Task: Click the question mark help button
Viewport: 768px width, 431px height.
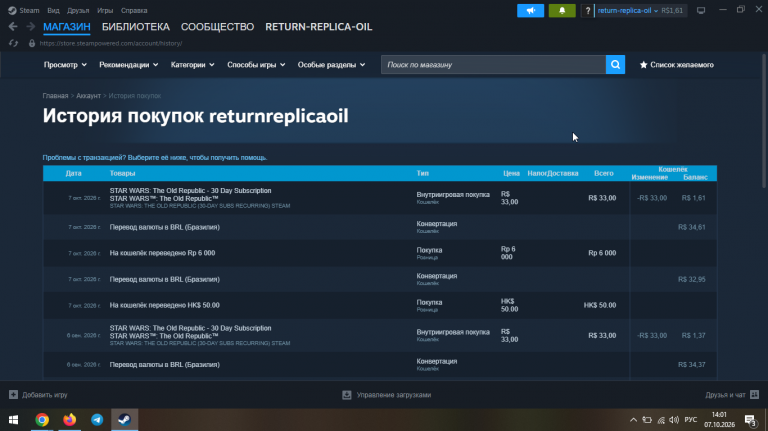Action: (587, 10)
